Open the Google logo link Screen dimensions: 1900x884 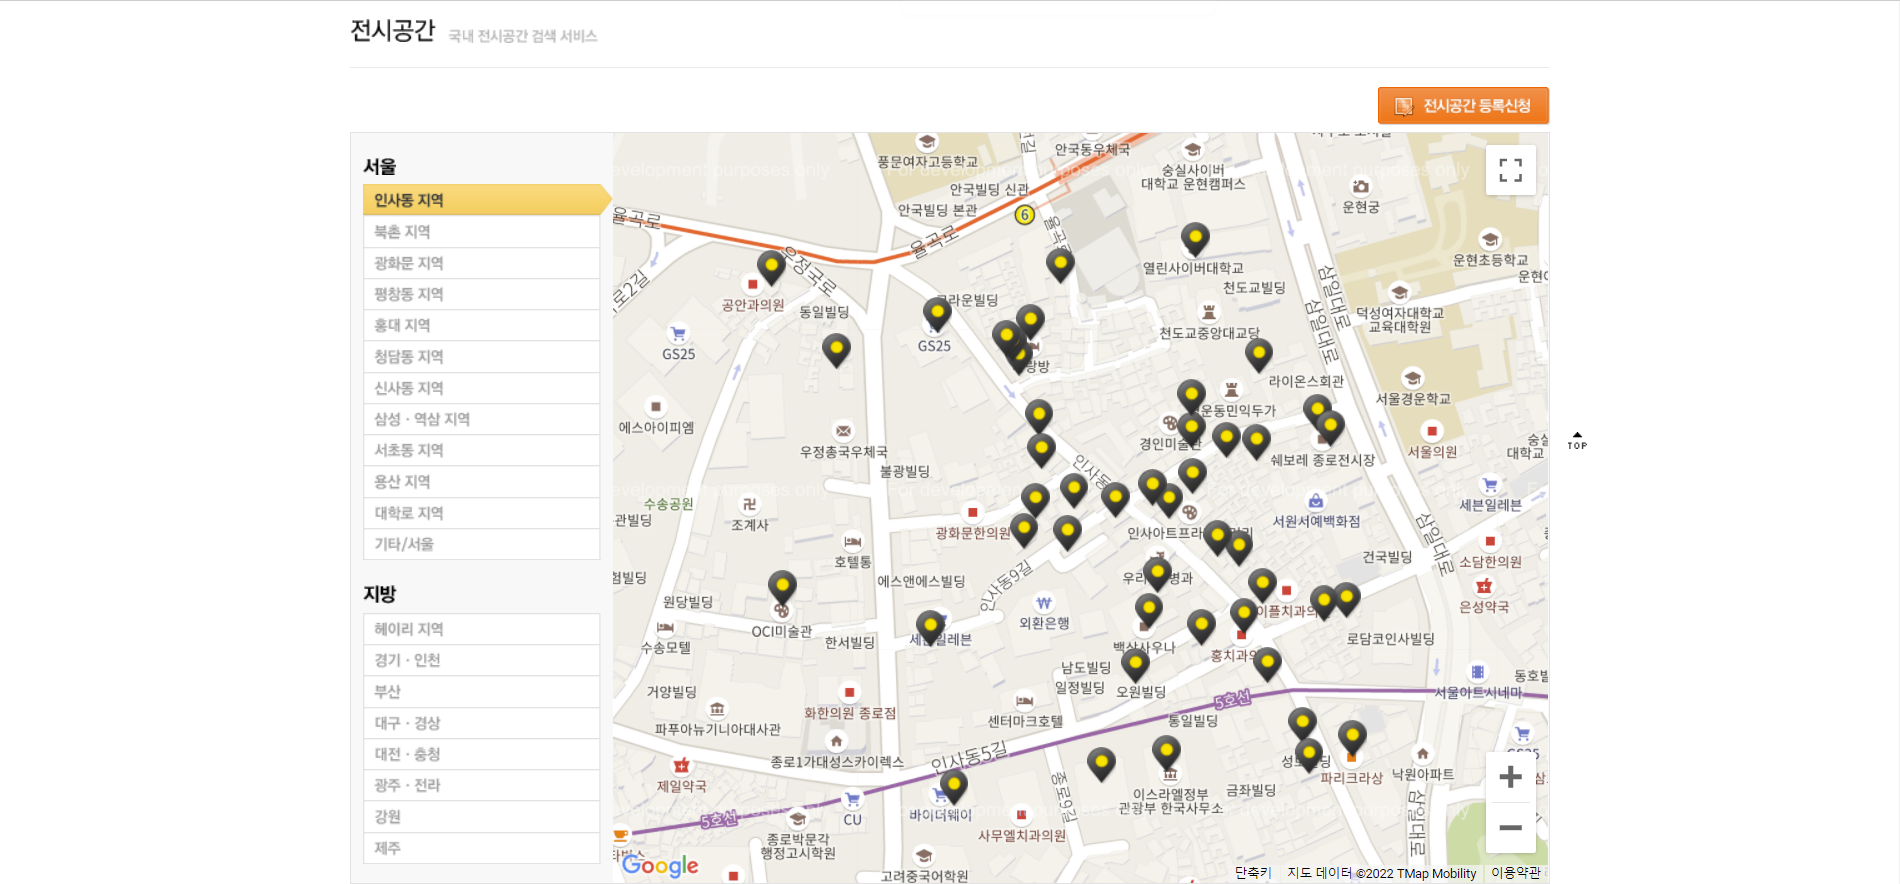tap(660, 865)
